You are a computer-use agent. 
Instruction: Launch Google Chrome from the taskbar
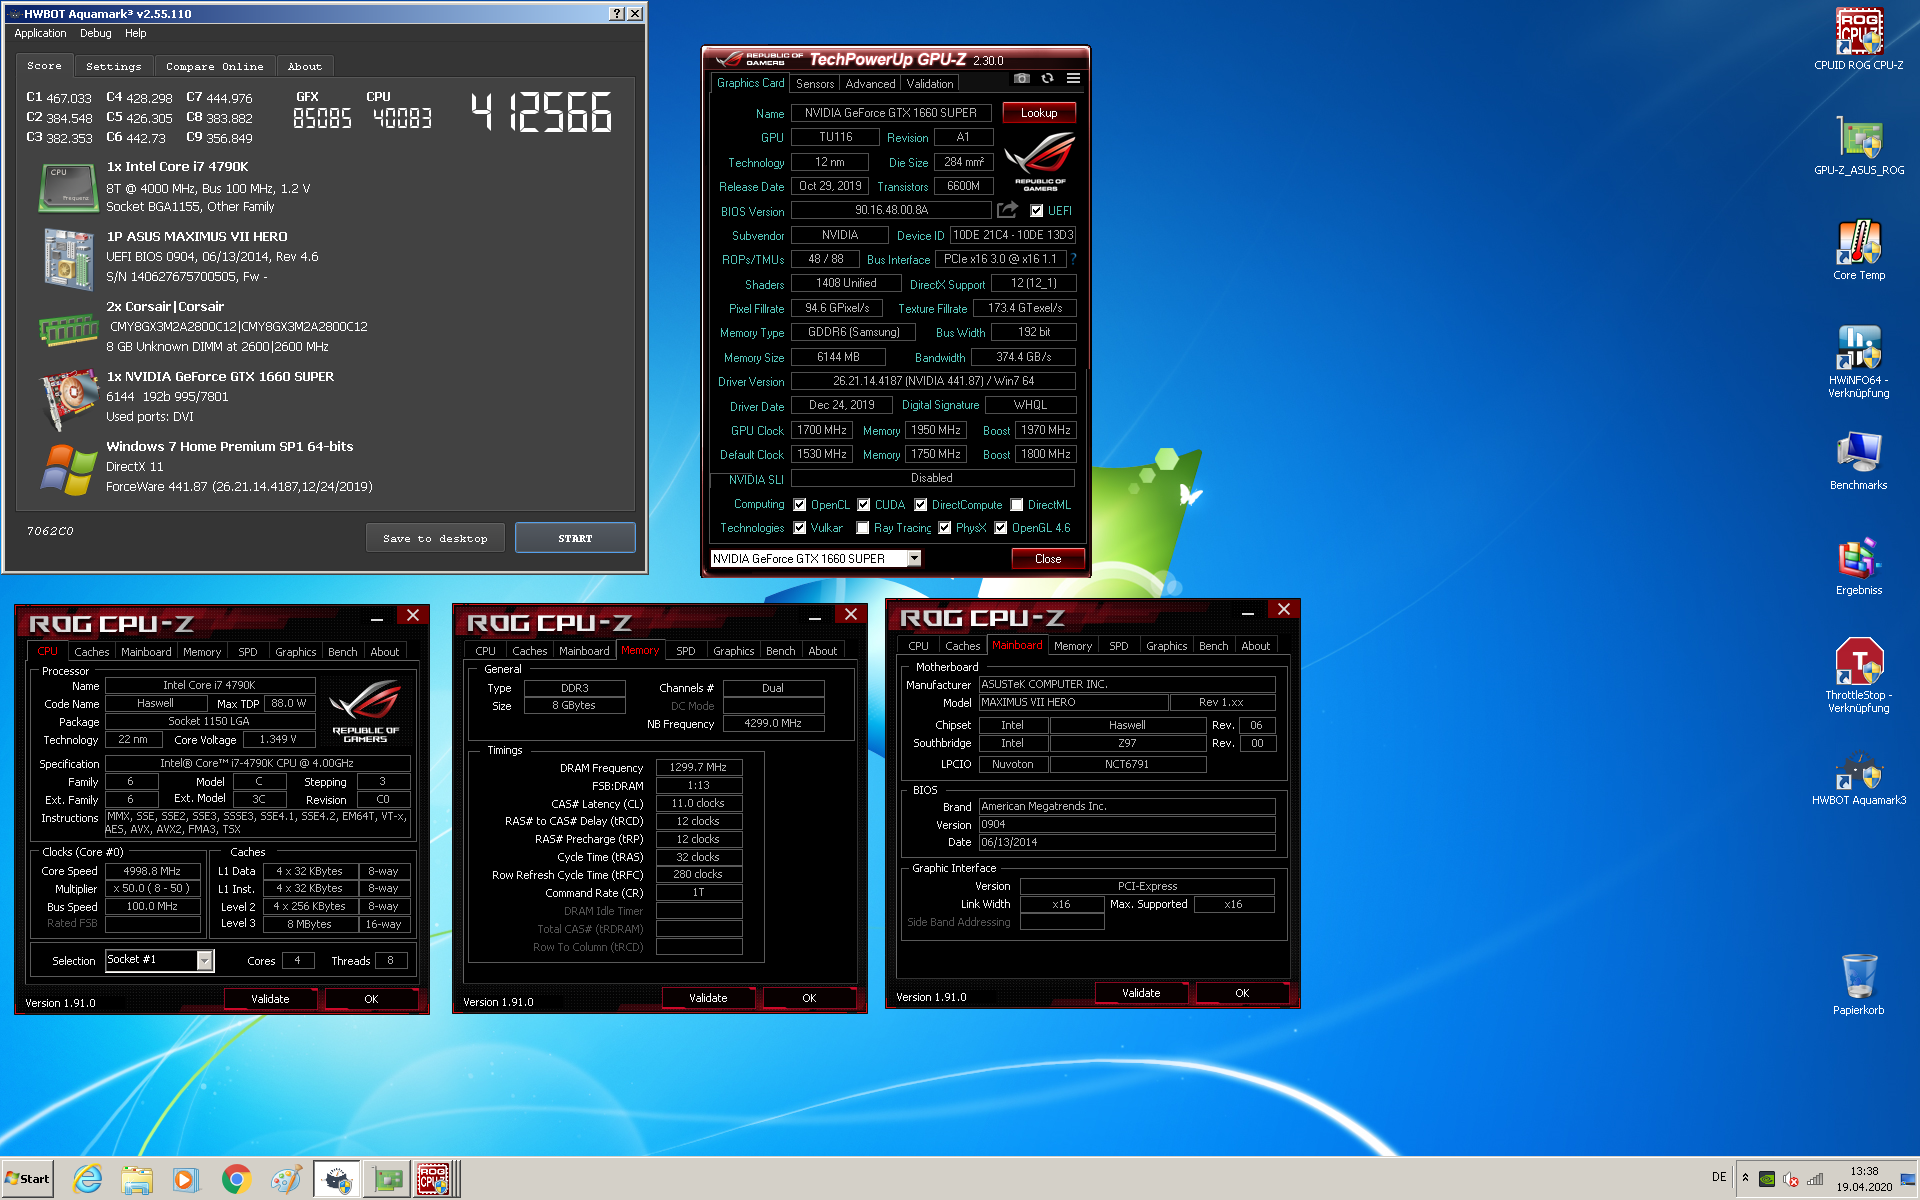(x=236, y=1179)
